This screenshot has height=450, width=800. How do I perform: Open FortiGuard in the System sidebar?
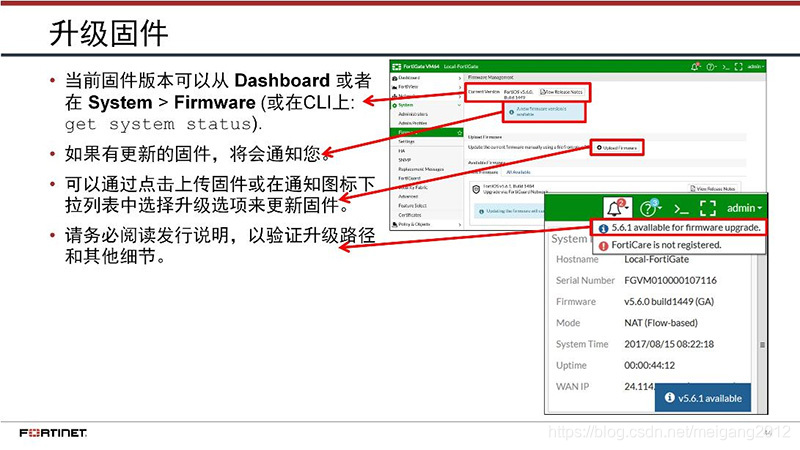tap(409, 179)
